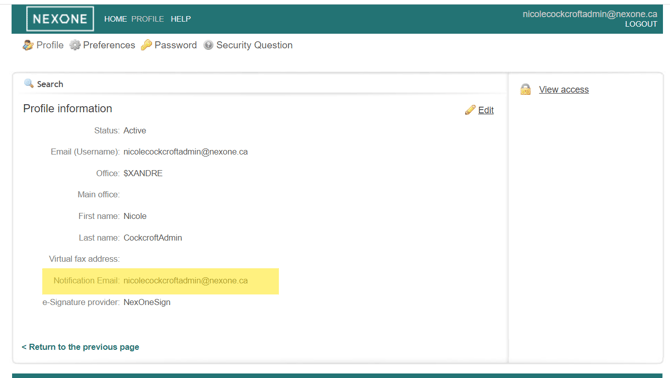
Task: Click the Status label
Action: click(107, 131)
